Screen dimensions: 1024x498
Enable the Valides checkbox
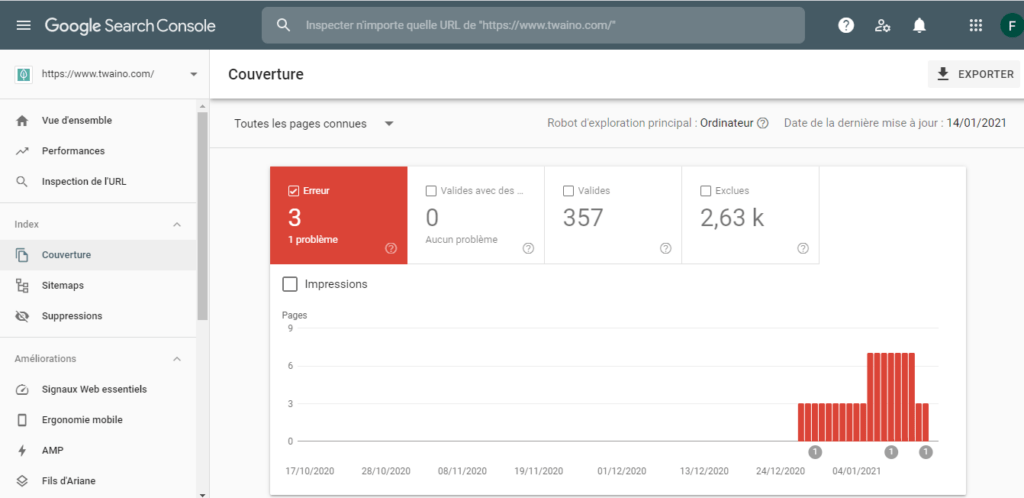[x=568, y=191]
